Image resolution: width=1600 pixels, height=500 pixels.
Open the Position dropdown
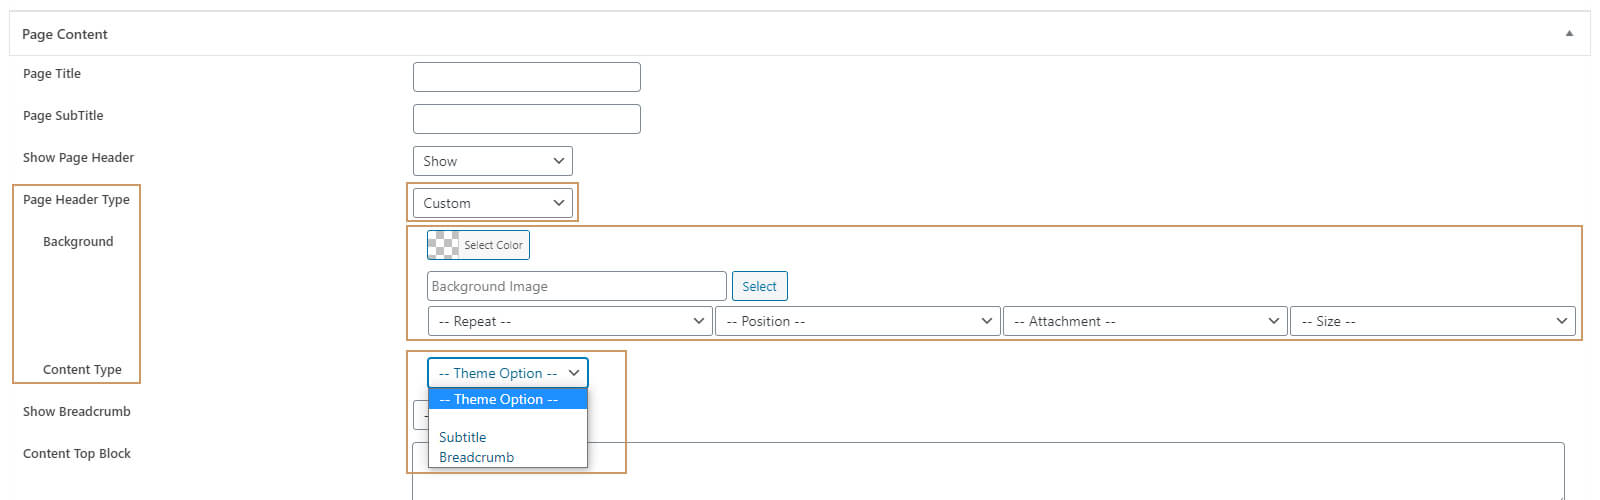point(857,321)
